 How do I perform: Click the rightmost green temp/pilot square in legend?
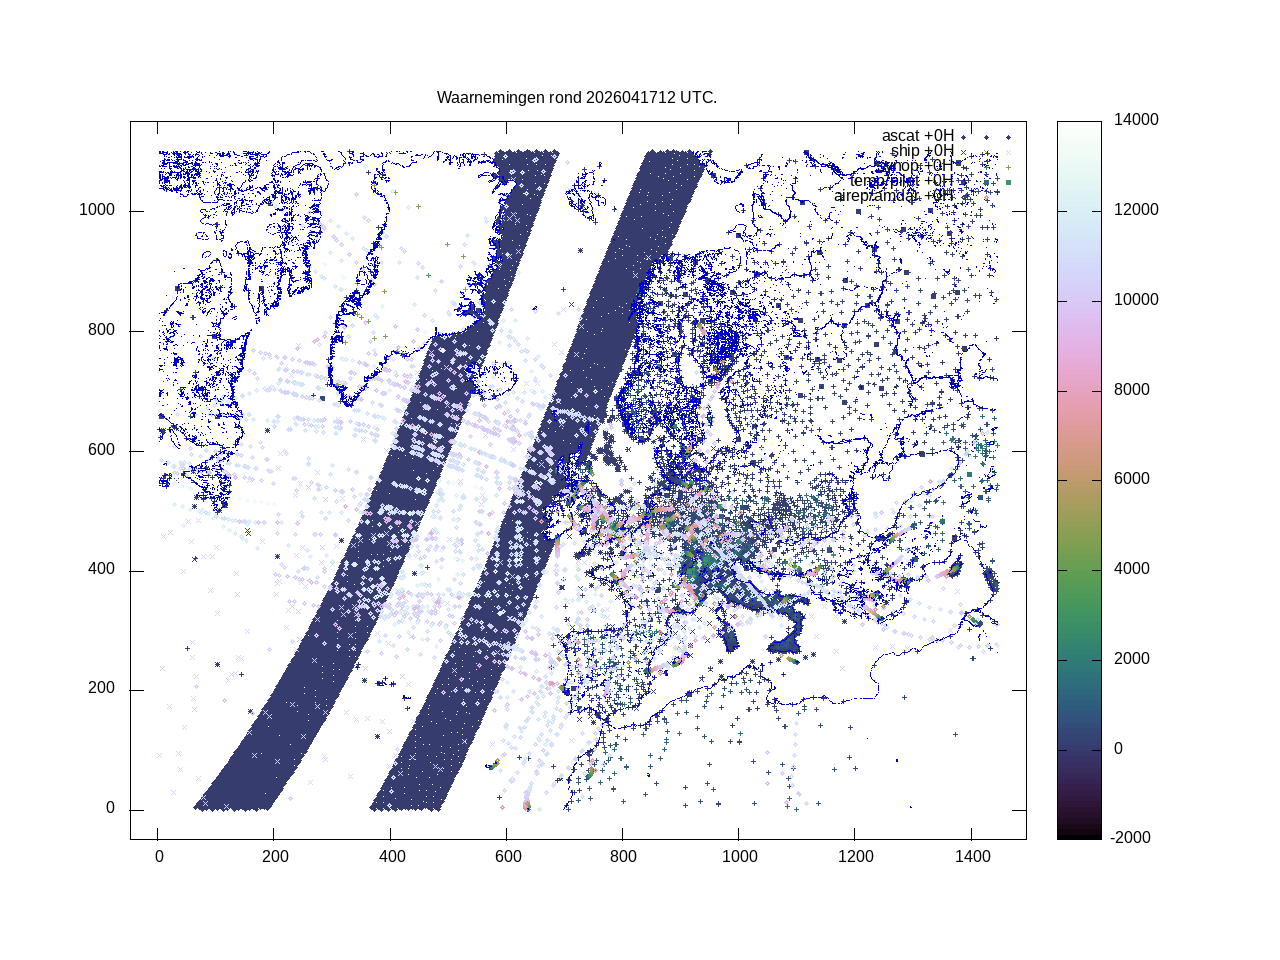click(1008, 182)
